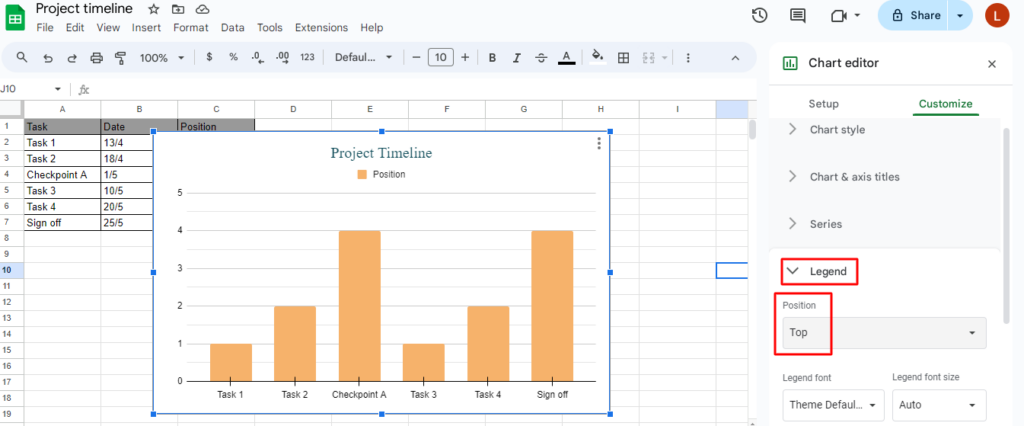Viewport: 1024px width, 426px height.
Task: Open the name box dropdown arrow
Action: click(57, 89)
